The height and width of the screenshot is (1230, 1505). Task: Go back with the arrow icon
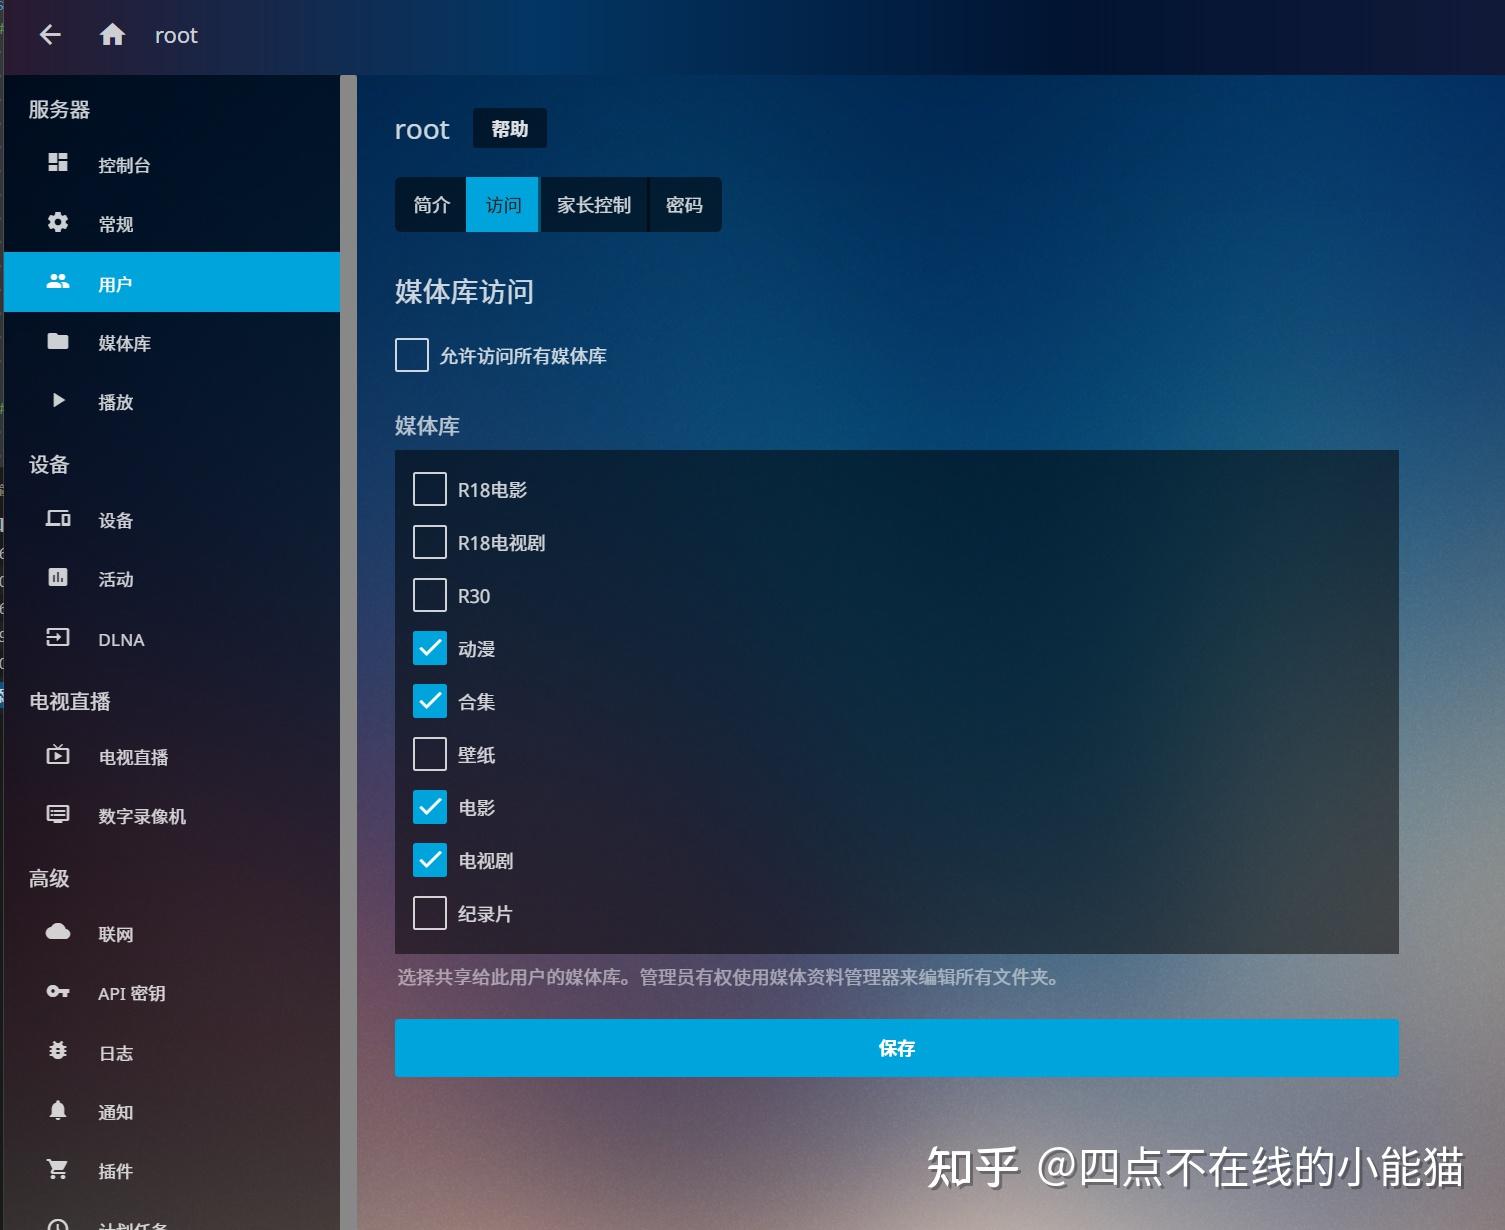pyautogui.click(x=49, y=34)
